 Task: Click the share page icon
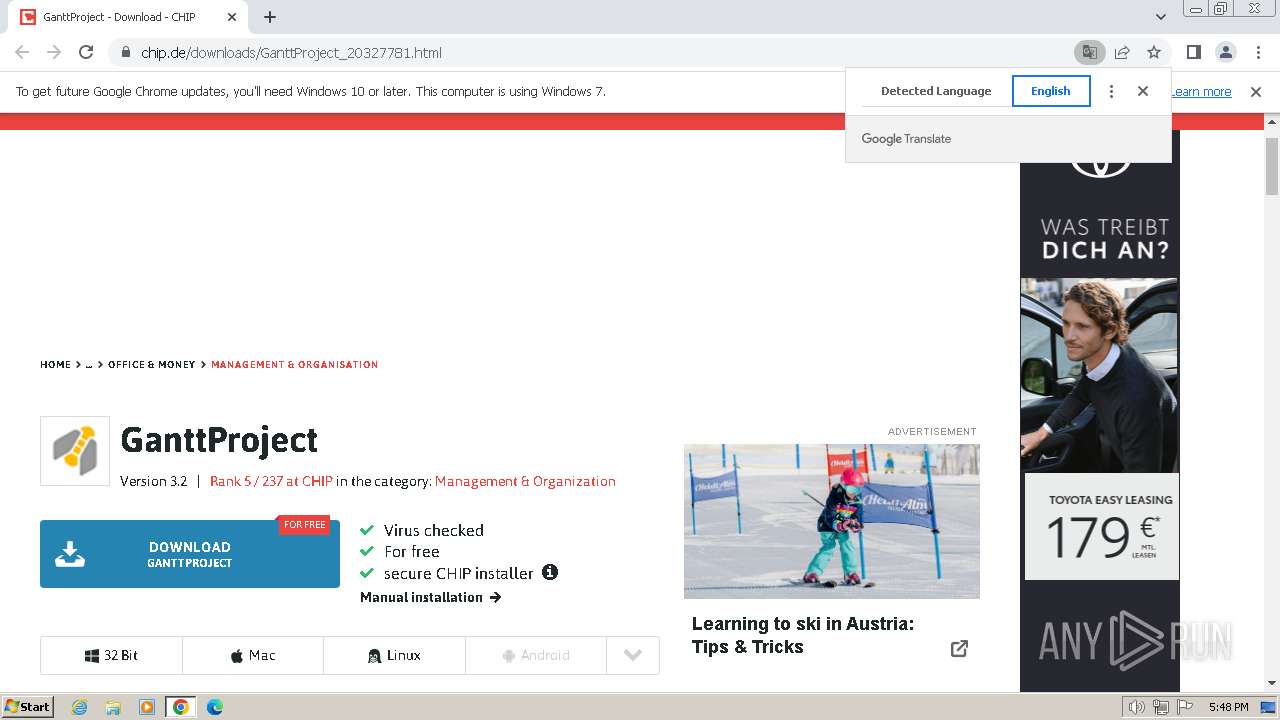[1122, 52]
